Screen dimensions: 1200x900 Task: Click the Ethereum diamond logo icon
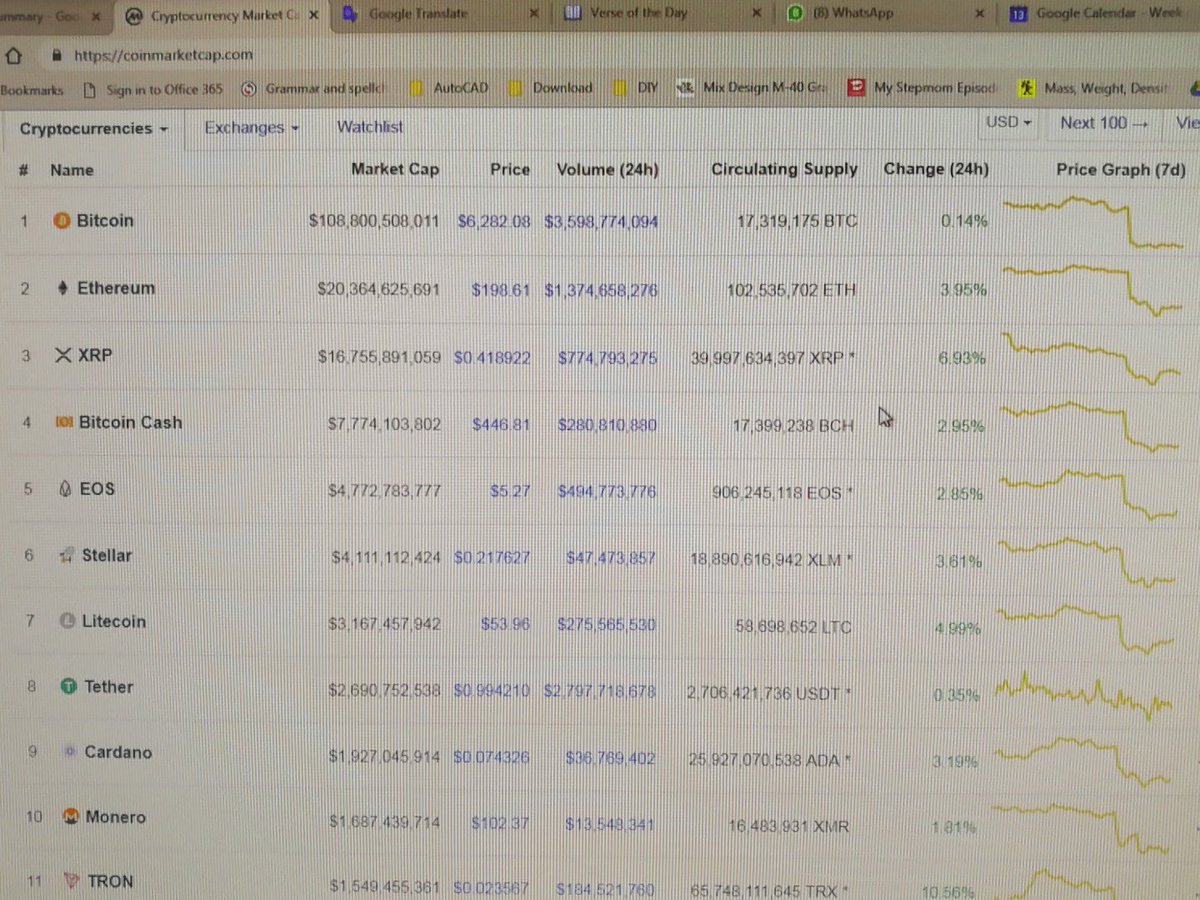[x=62, y=289]
